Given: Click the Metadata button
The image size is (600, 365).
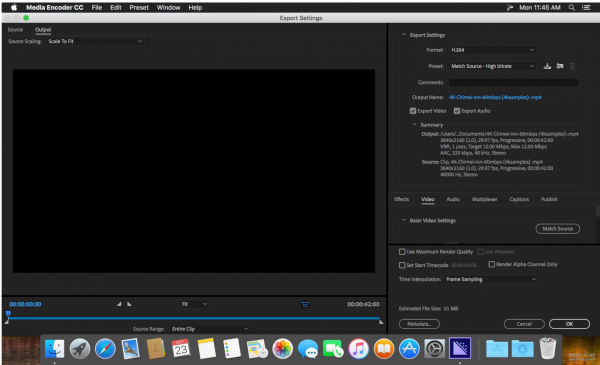Looking at the screenshot, I should [419, 324].
